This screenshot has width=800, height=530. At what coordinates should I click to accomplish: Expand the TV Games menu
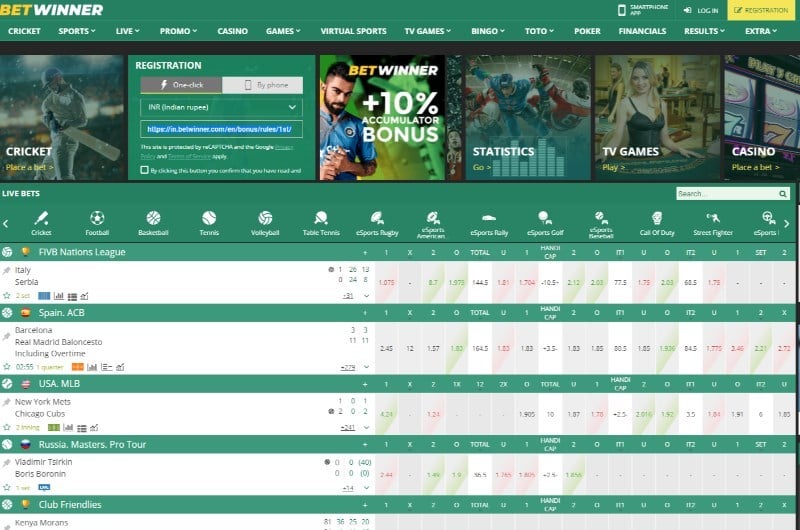point(428,31)
